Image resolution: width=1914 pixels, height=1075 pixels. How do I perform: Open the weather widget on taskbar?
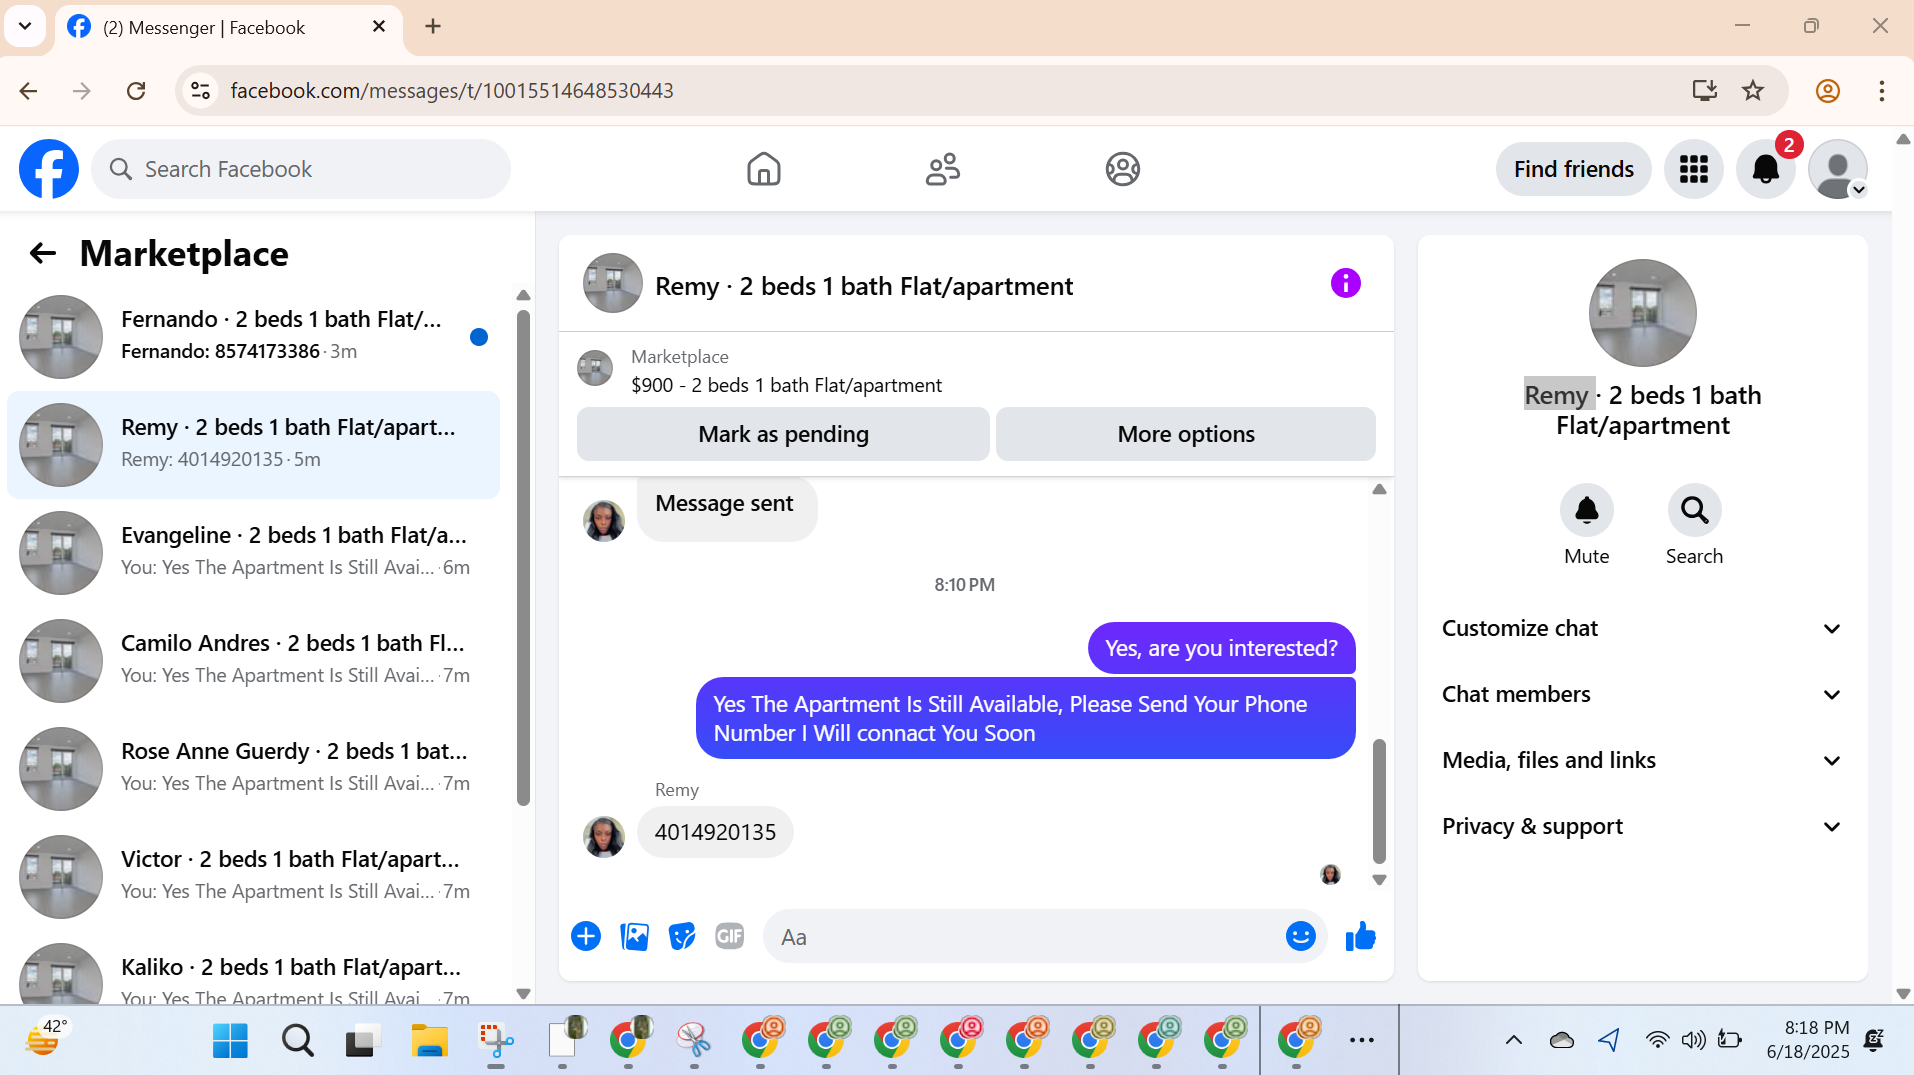click(x=46, y=1040)
